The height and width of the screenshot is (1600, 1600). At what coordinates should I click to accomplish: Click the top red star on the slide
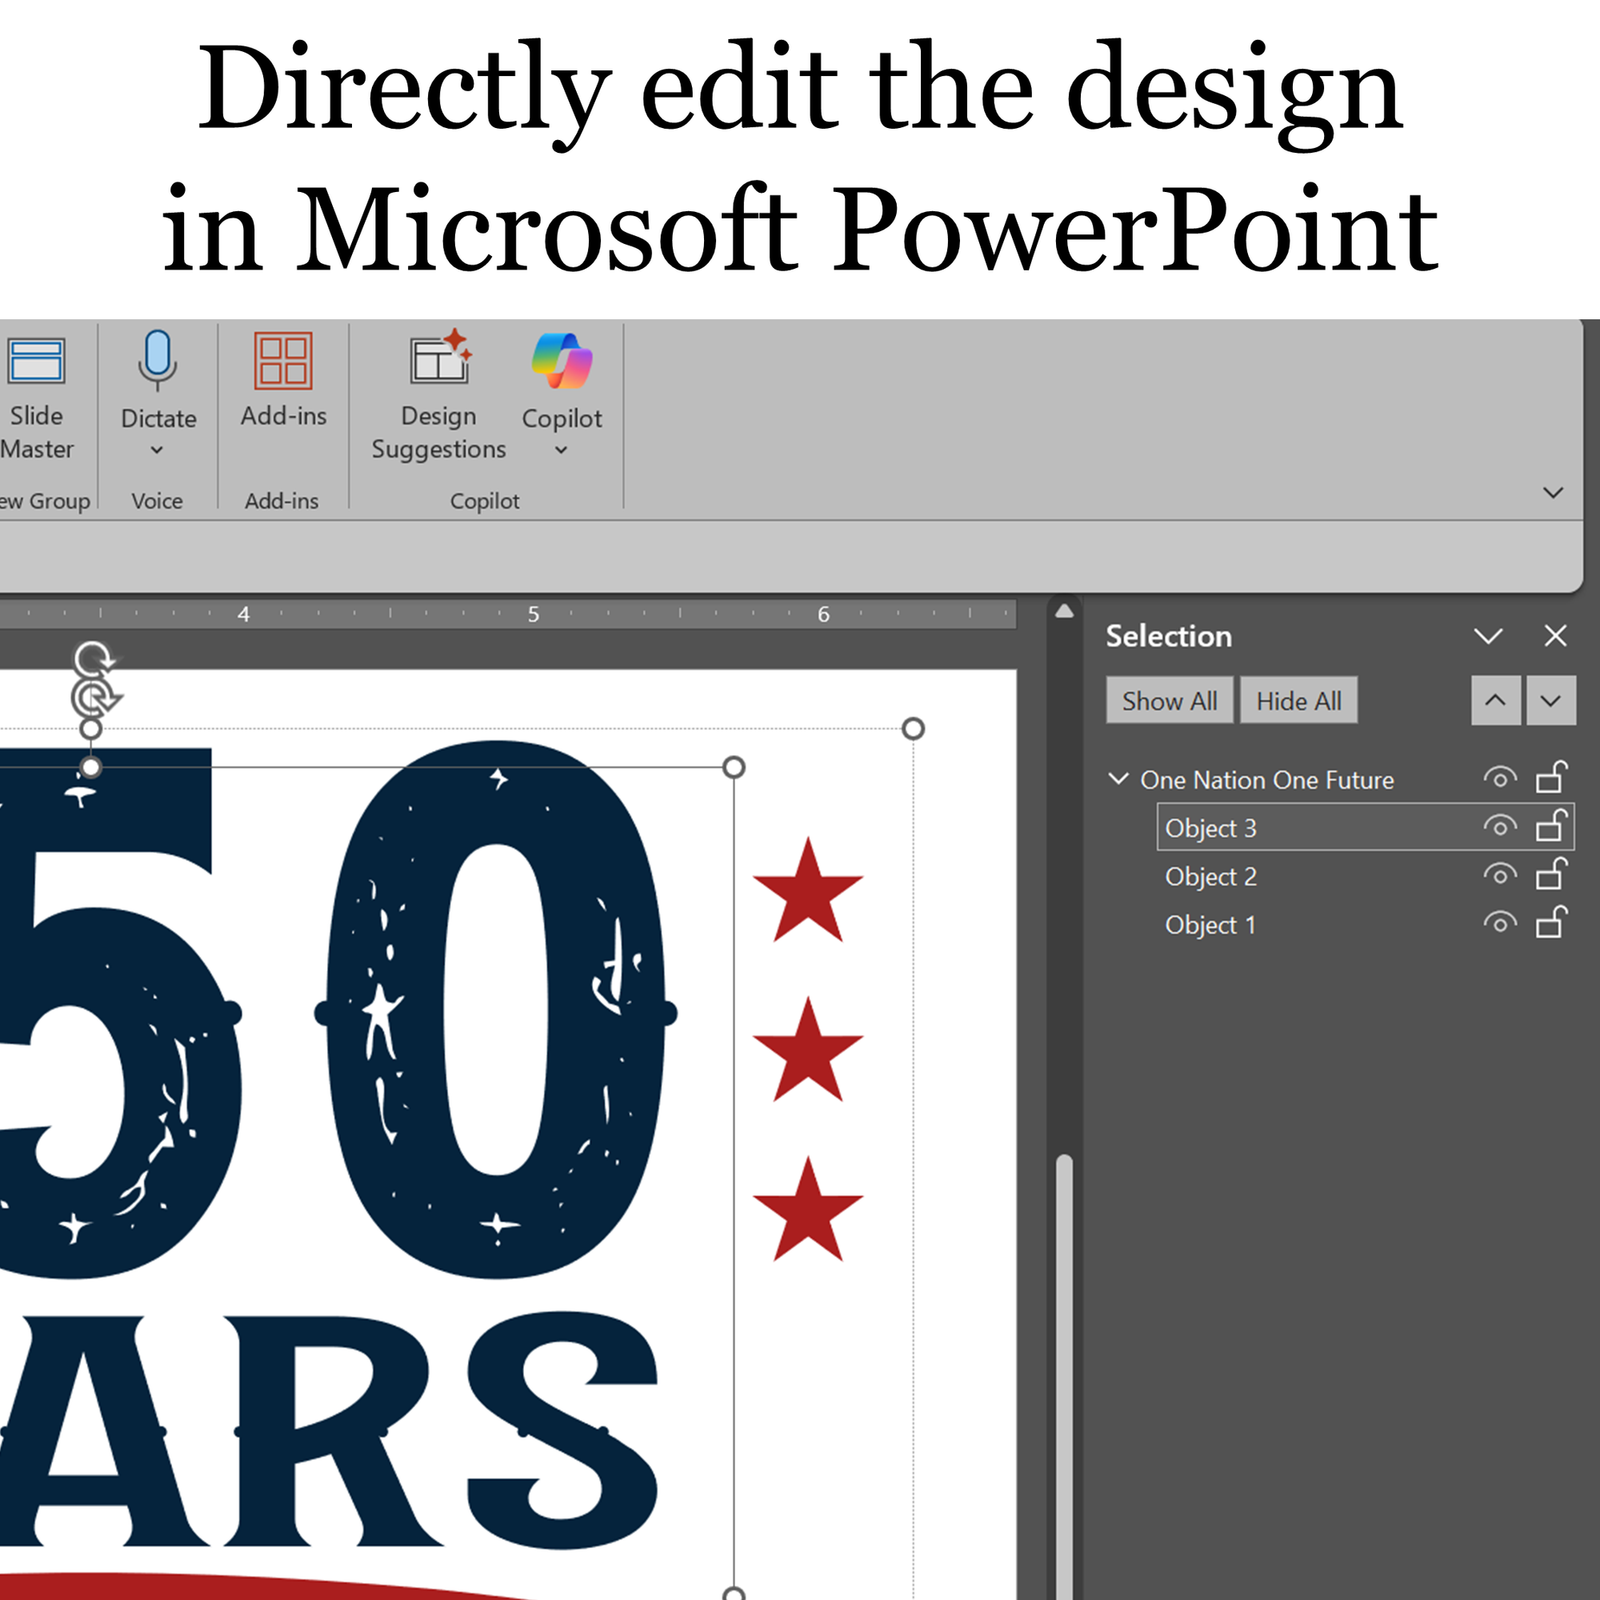(808, 892)
